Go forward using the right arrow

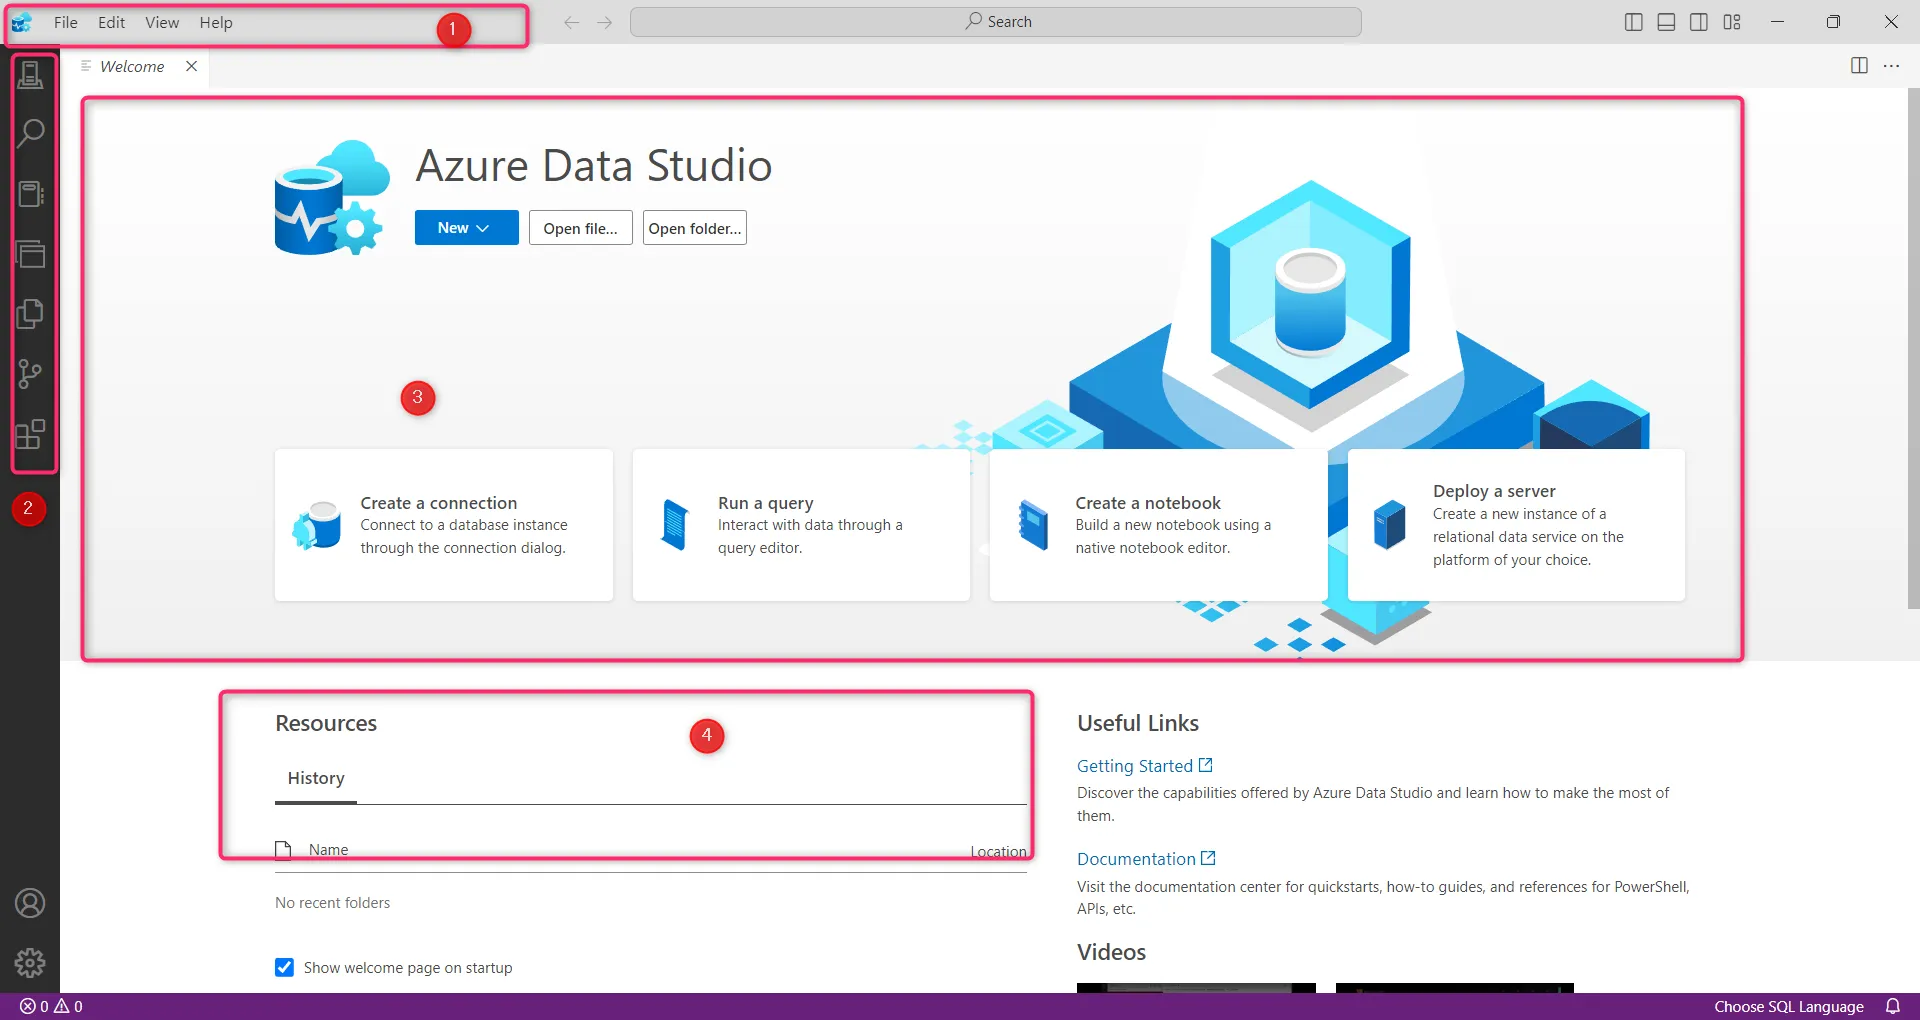[604, 22]
